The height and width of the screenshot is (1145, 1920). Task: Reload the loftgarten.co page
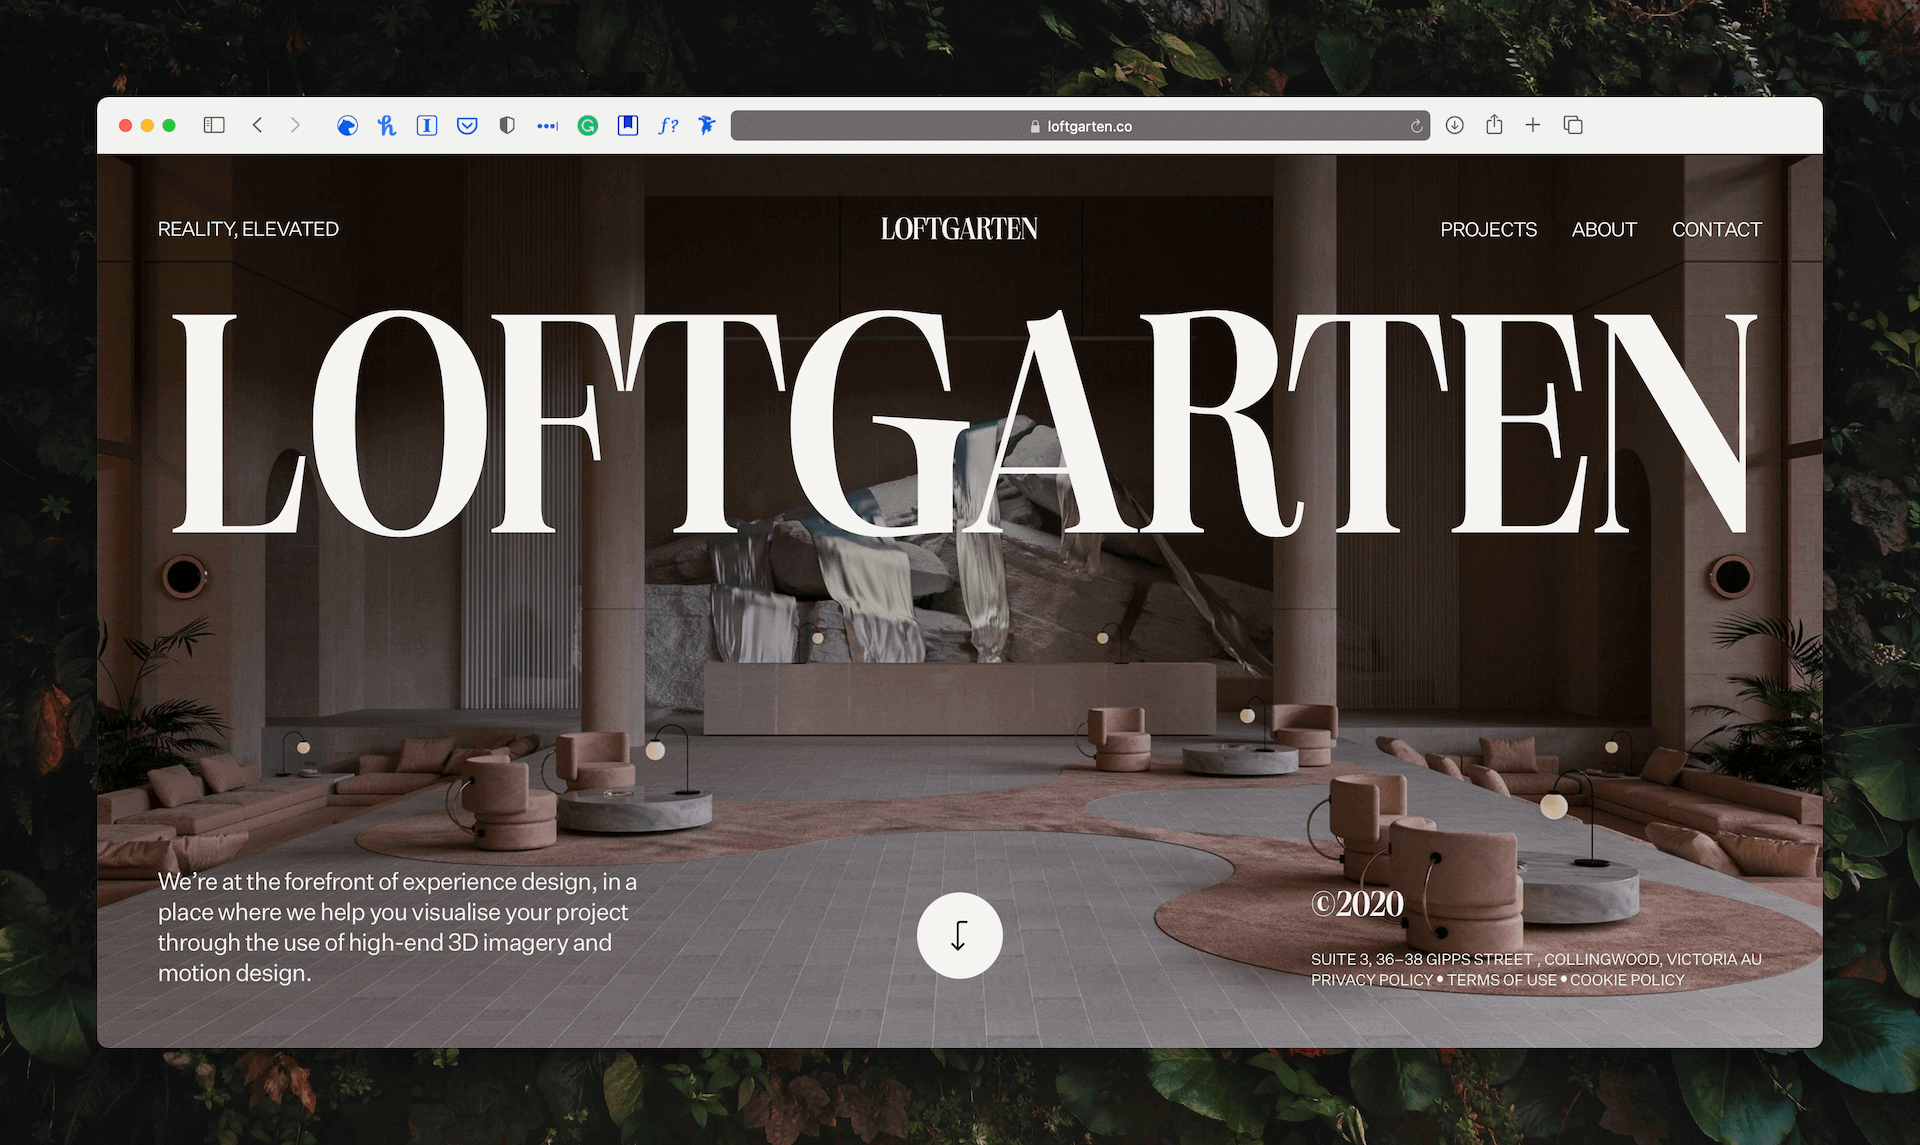[1416, 126]
